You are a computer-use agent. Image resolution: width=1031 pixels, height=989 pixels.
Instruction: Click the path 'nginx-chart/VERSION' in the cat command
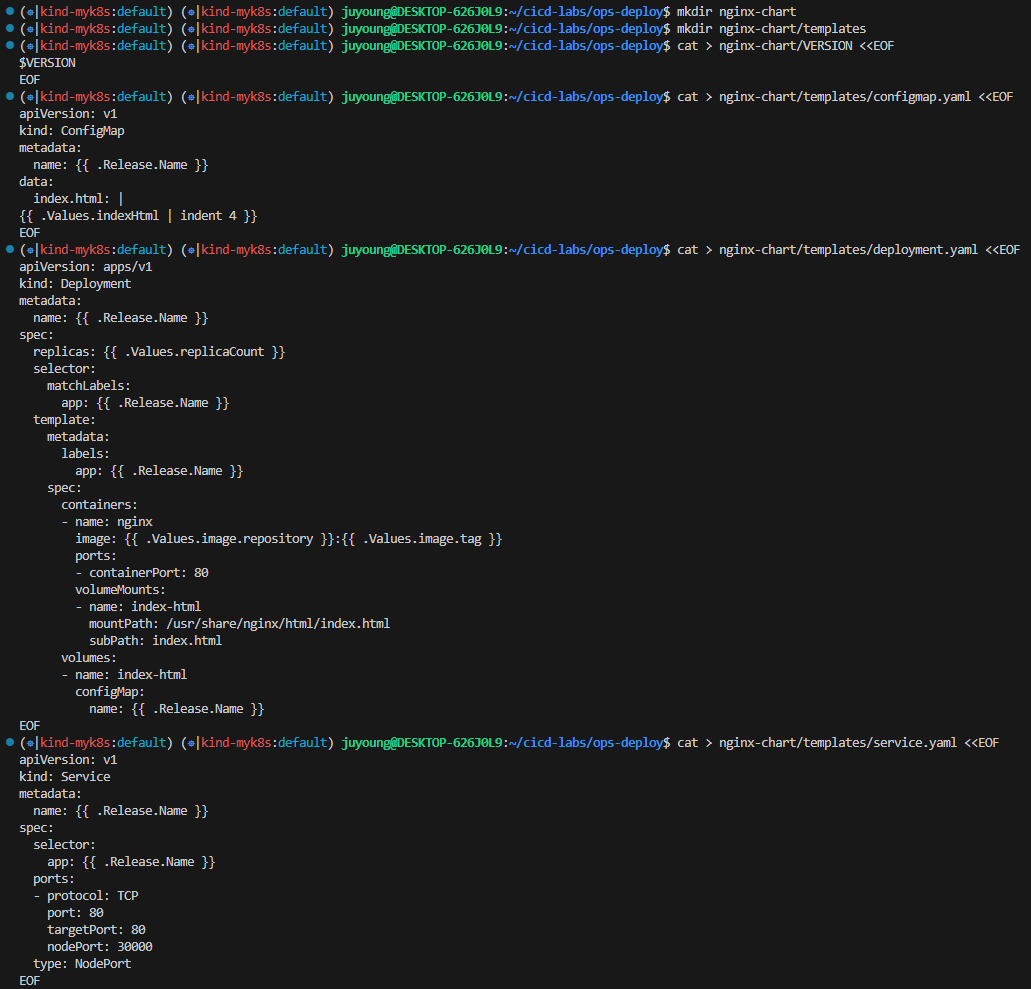coord(785,46)
